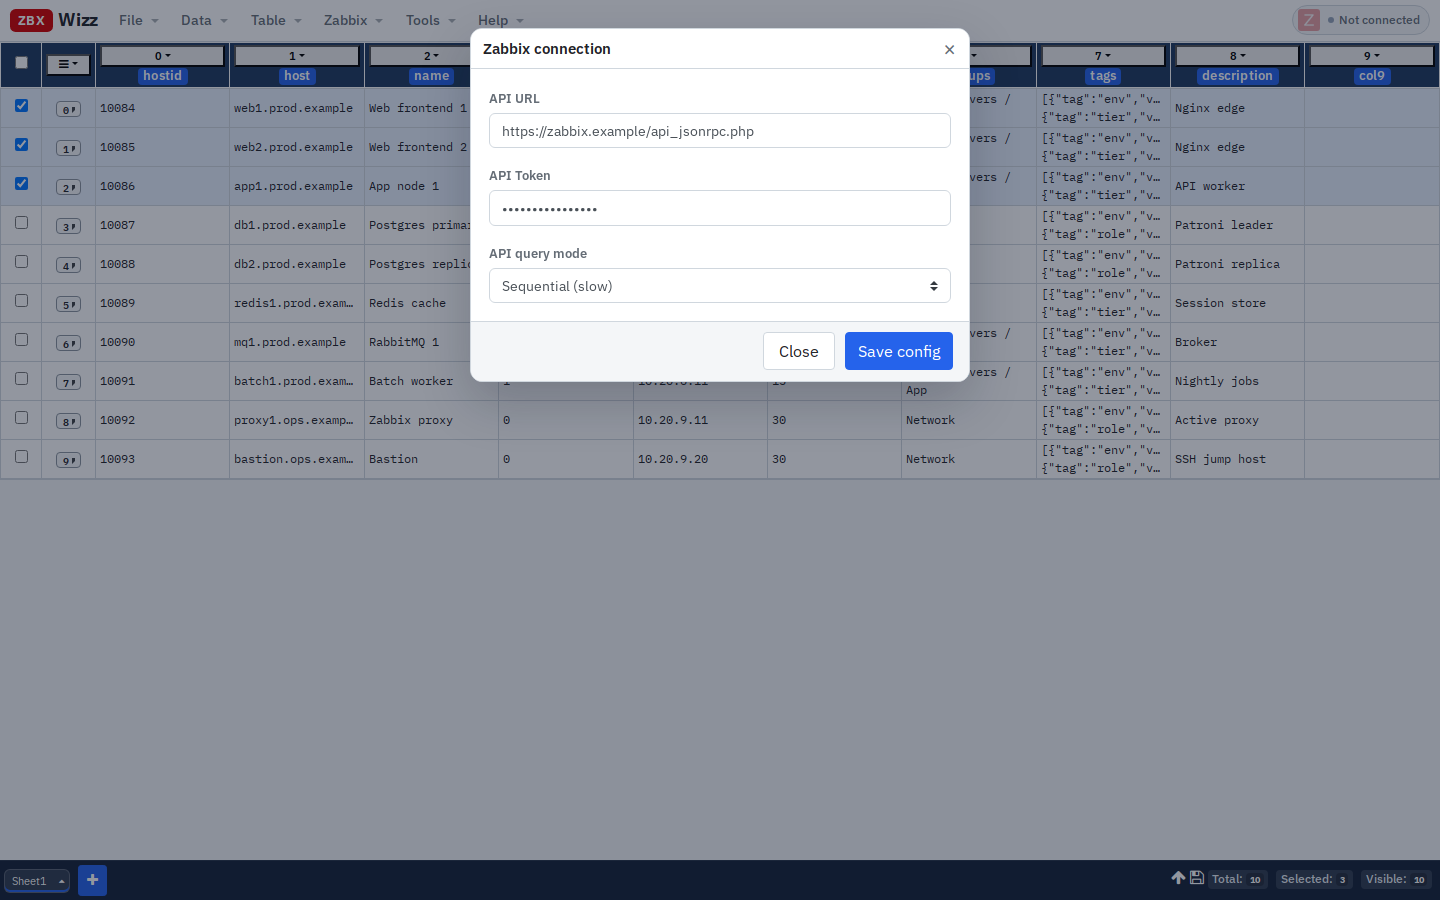Check the row for redis1.prod host
Viewport: 1440px width, 900px height.
click(21, 300)
